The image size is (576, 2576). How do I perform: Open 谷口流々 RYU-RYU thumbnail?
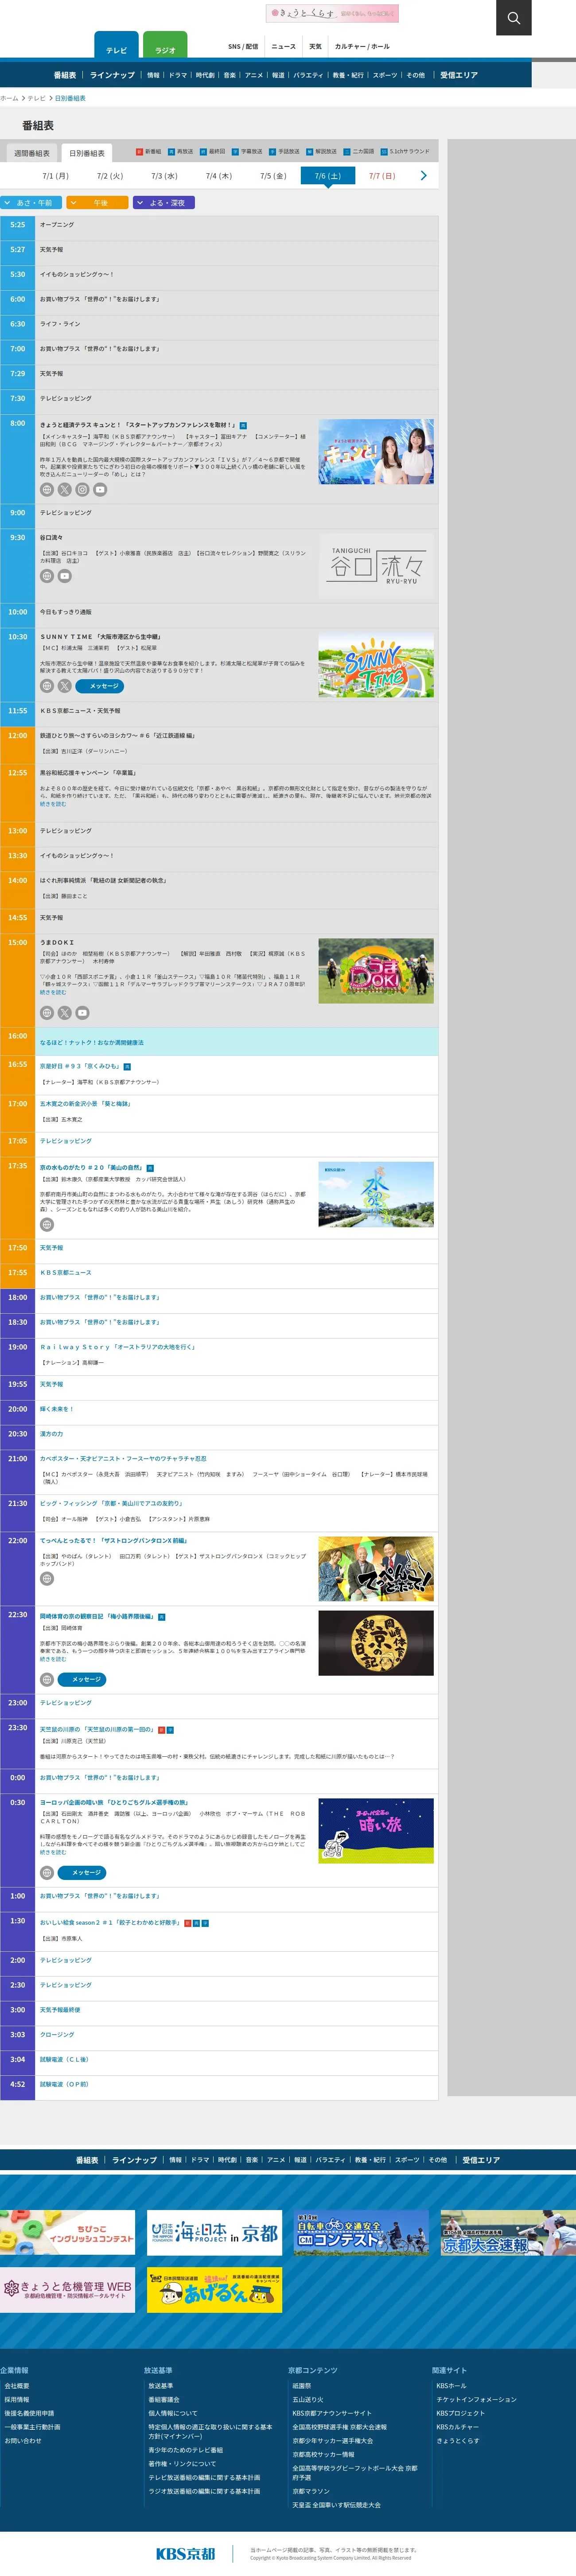[376, 565]
